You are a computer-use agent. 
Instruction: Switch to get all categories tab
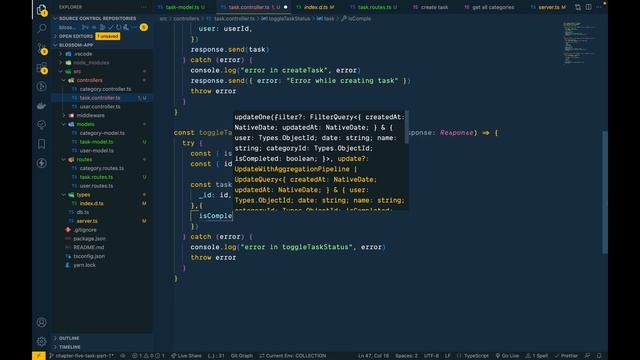click(x=489, y=7)
